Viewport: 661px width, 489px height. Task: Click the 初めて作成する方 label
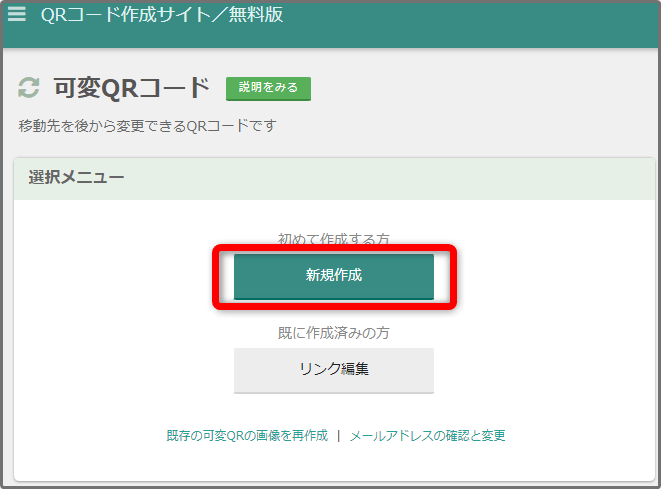333,239
